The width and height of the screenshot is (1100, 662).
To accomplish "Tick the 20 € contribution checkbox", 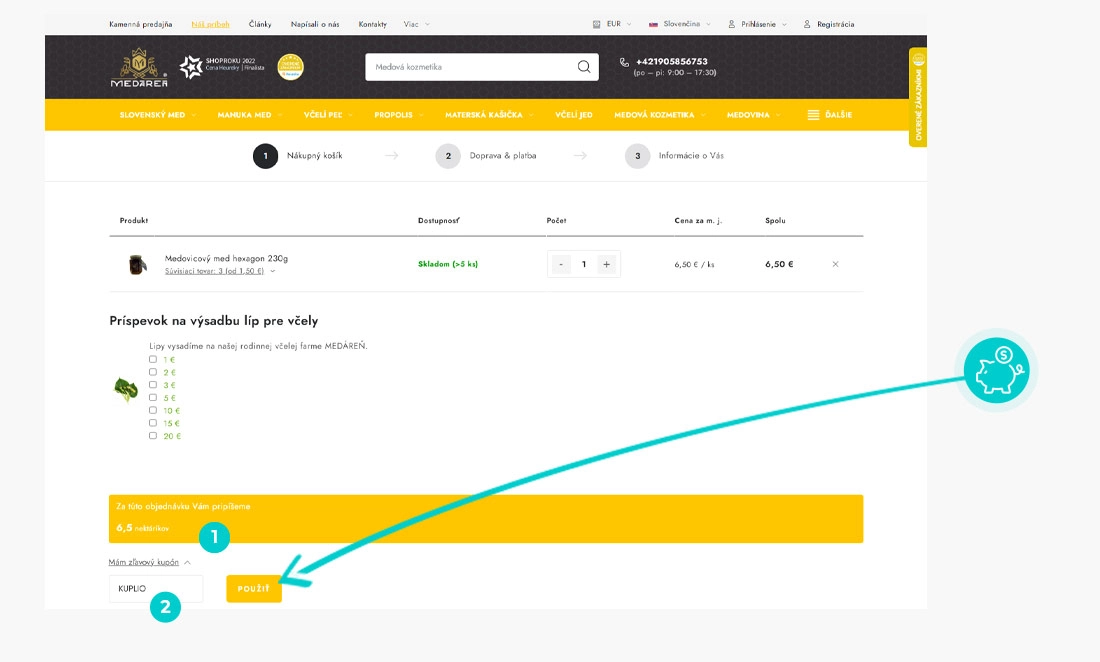I will pyautogui.click(x=153, y=435).
